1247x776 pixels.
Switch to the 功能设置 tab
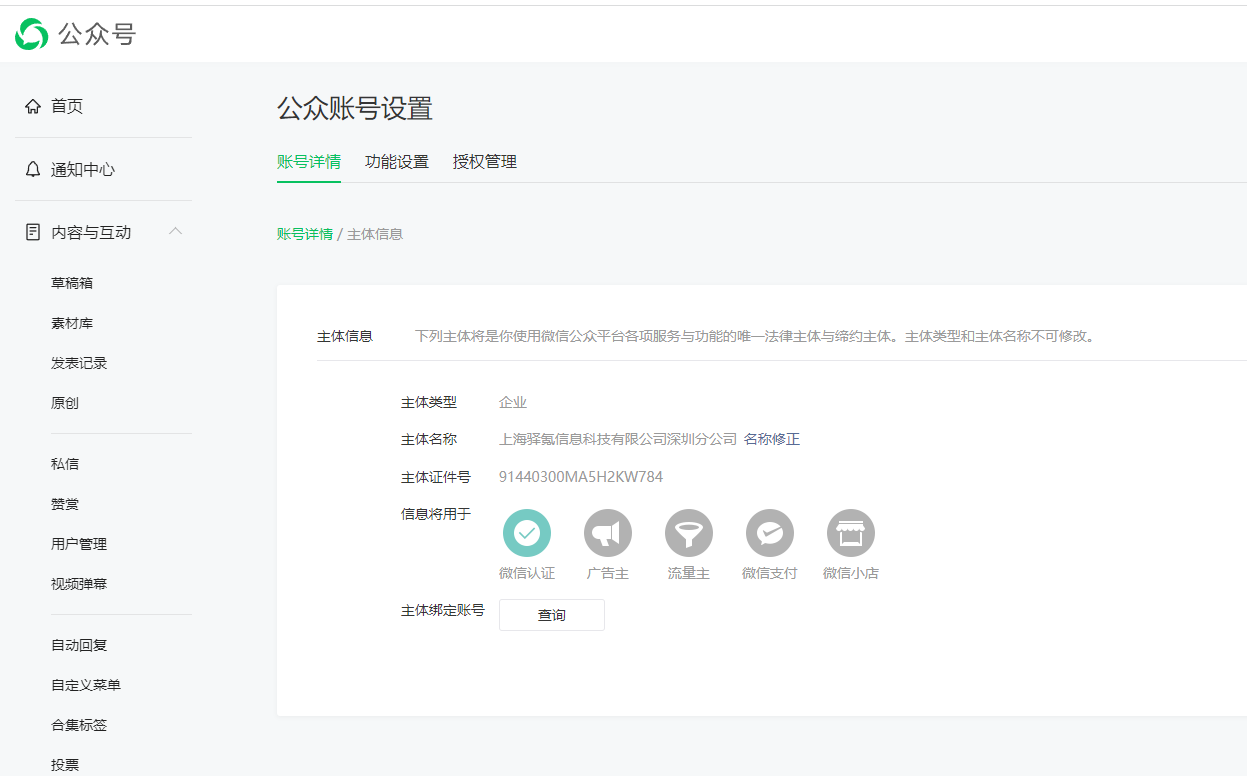coord(397,162)
